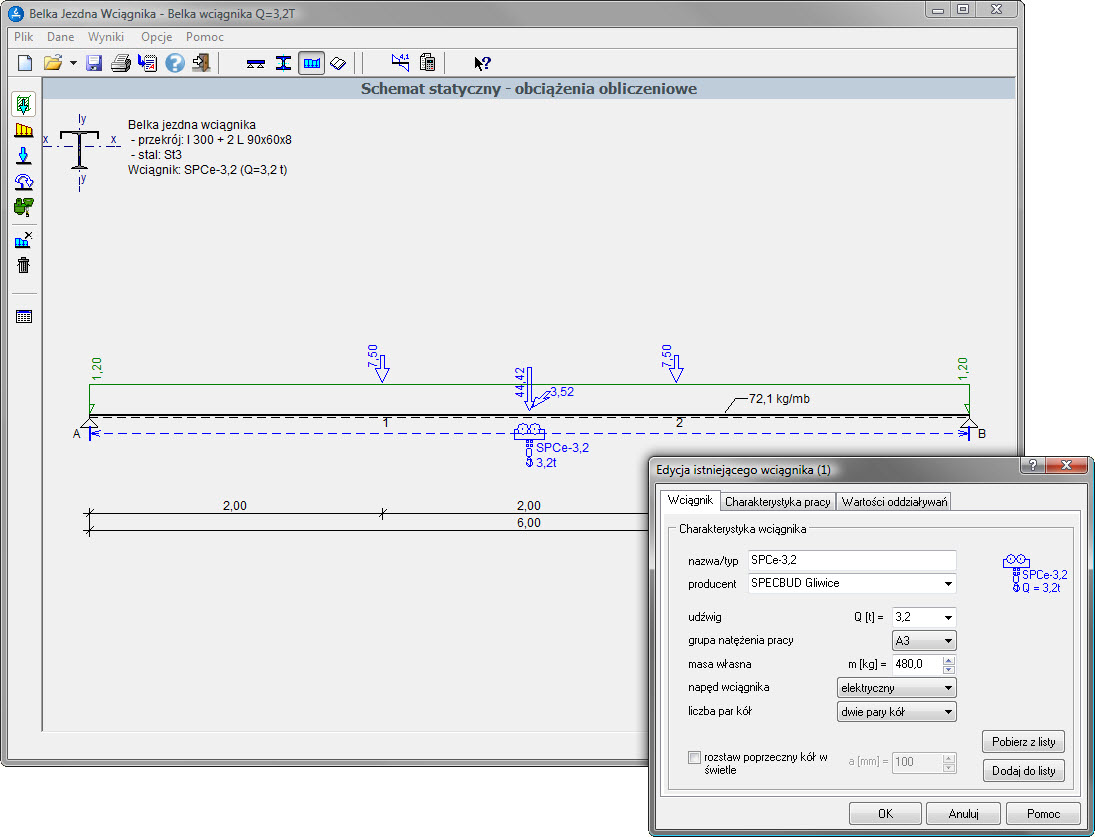
Task: Click the 'masa własna' spinner up arrow
Action: click(x=949, y=660)
